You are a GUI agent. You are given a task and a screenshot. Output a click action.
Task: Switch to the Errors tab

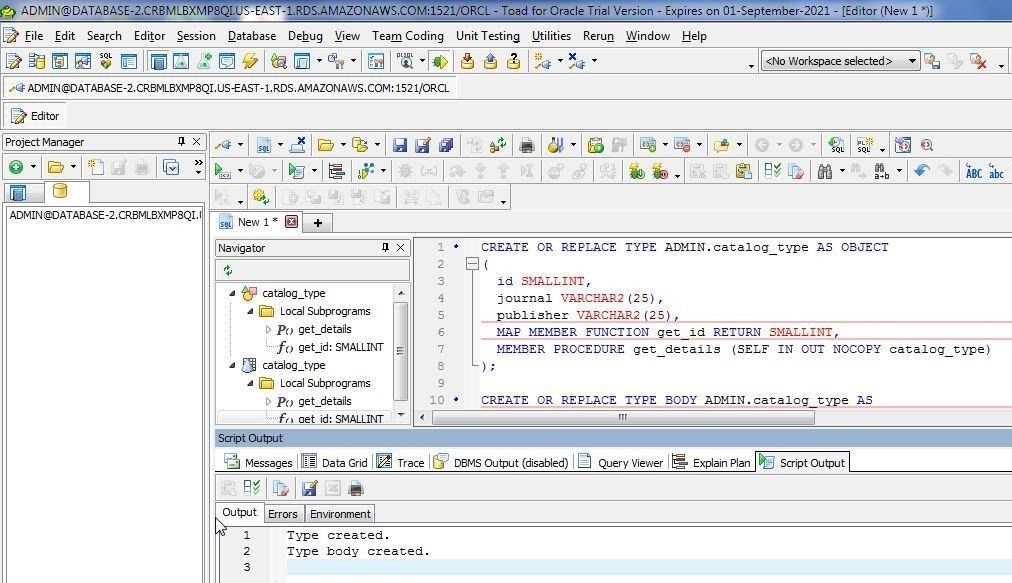click(283, 514)
